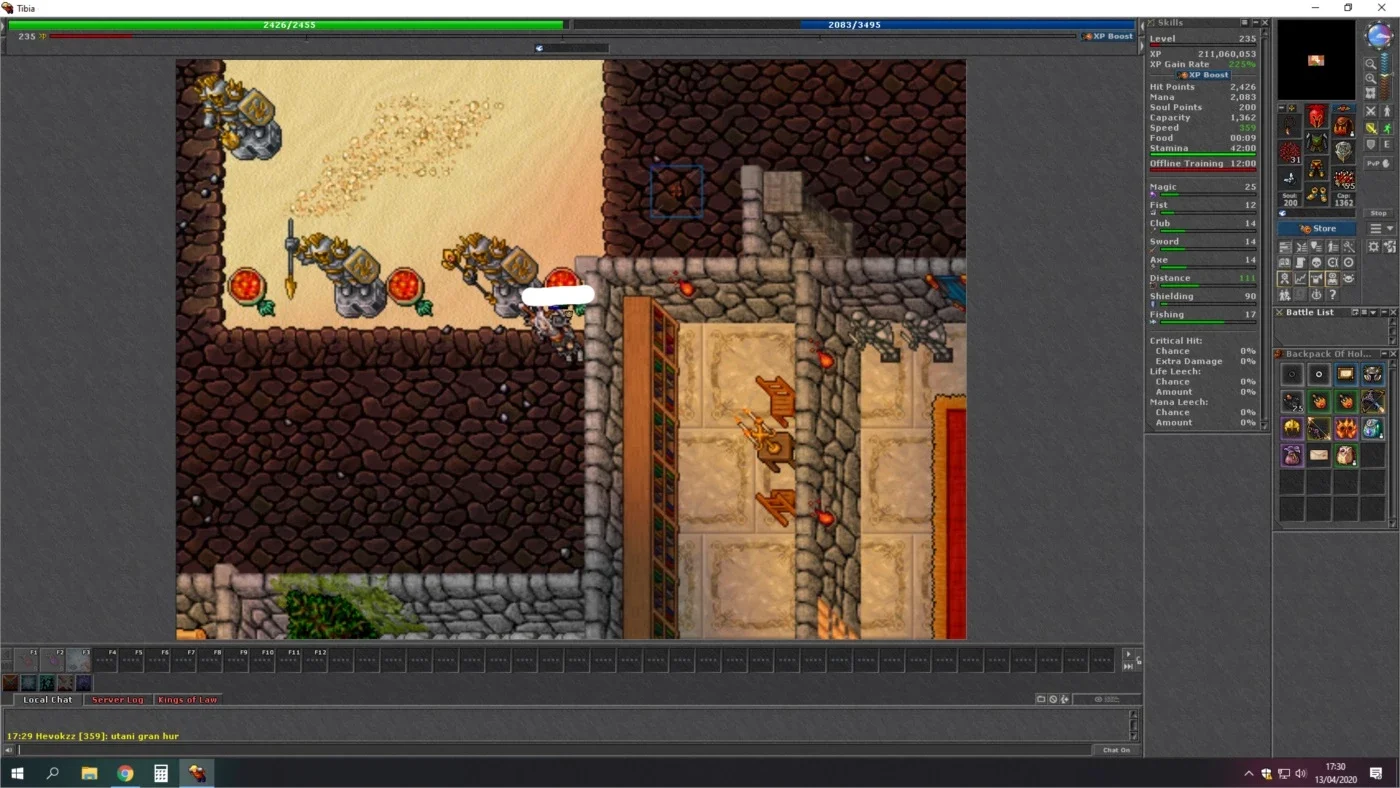
Task: Open the purple bag in the backpack
Action: tap(1292, 455)
